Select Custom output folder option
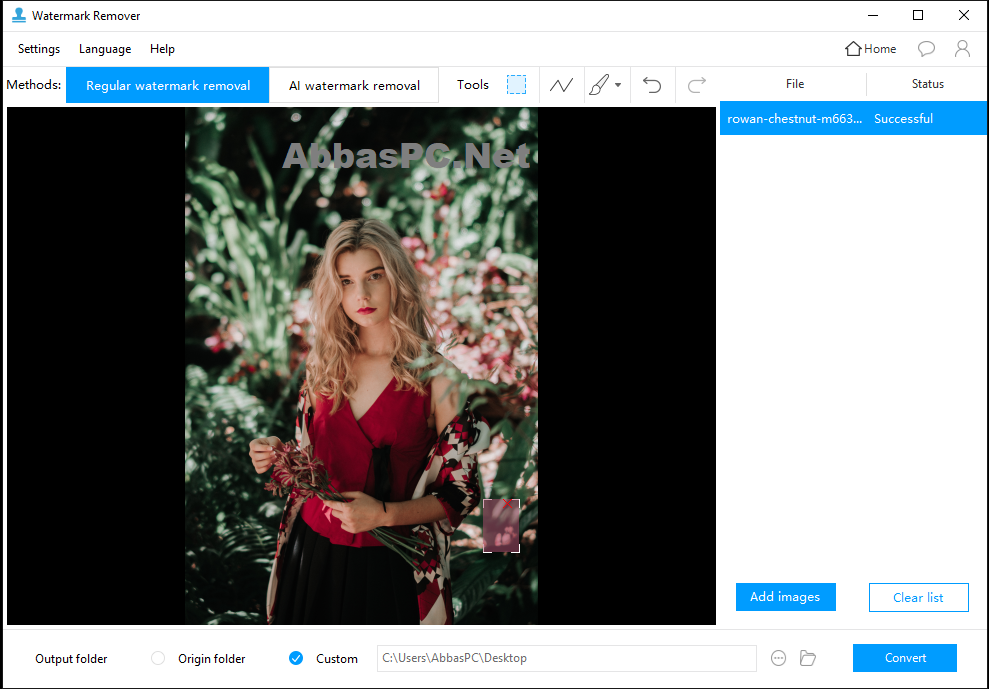This screenshot has width=989, height=689. click(x=295, y=658)
